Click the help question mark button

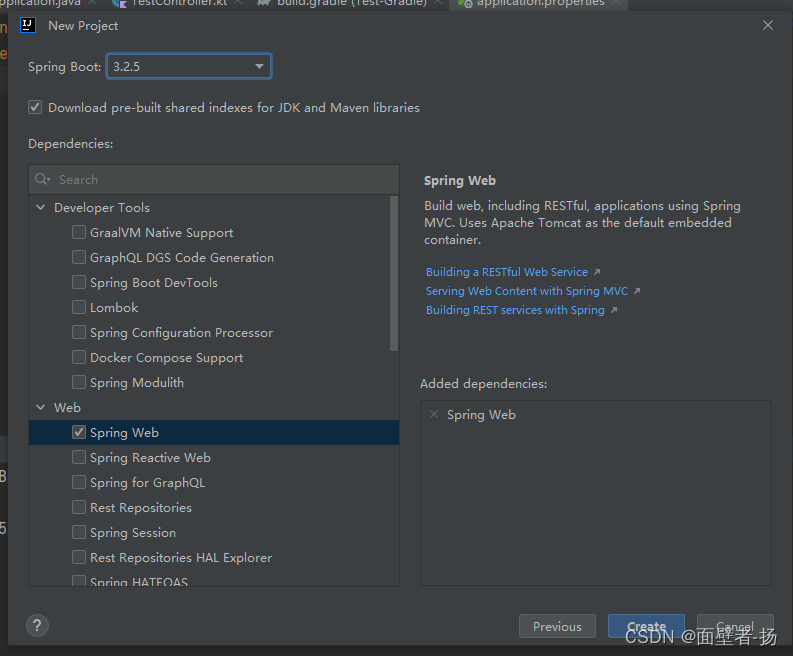pyautogui.click(x=37, y=626)
